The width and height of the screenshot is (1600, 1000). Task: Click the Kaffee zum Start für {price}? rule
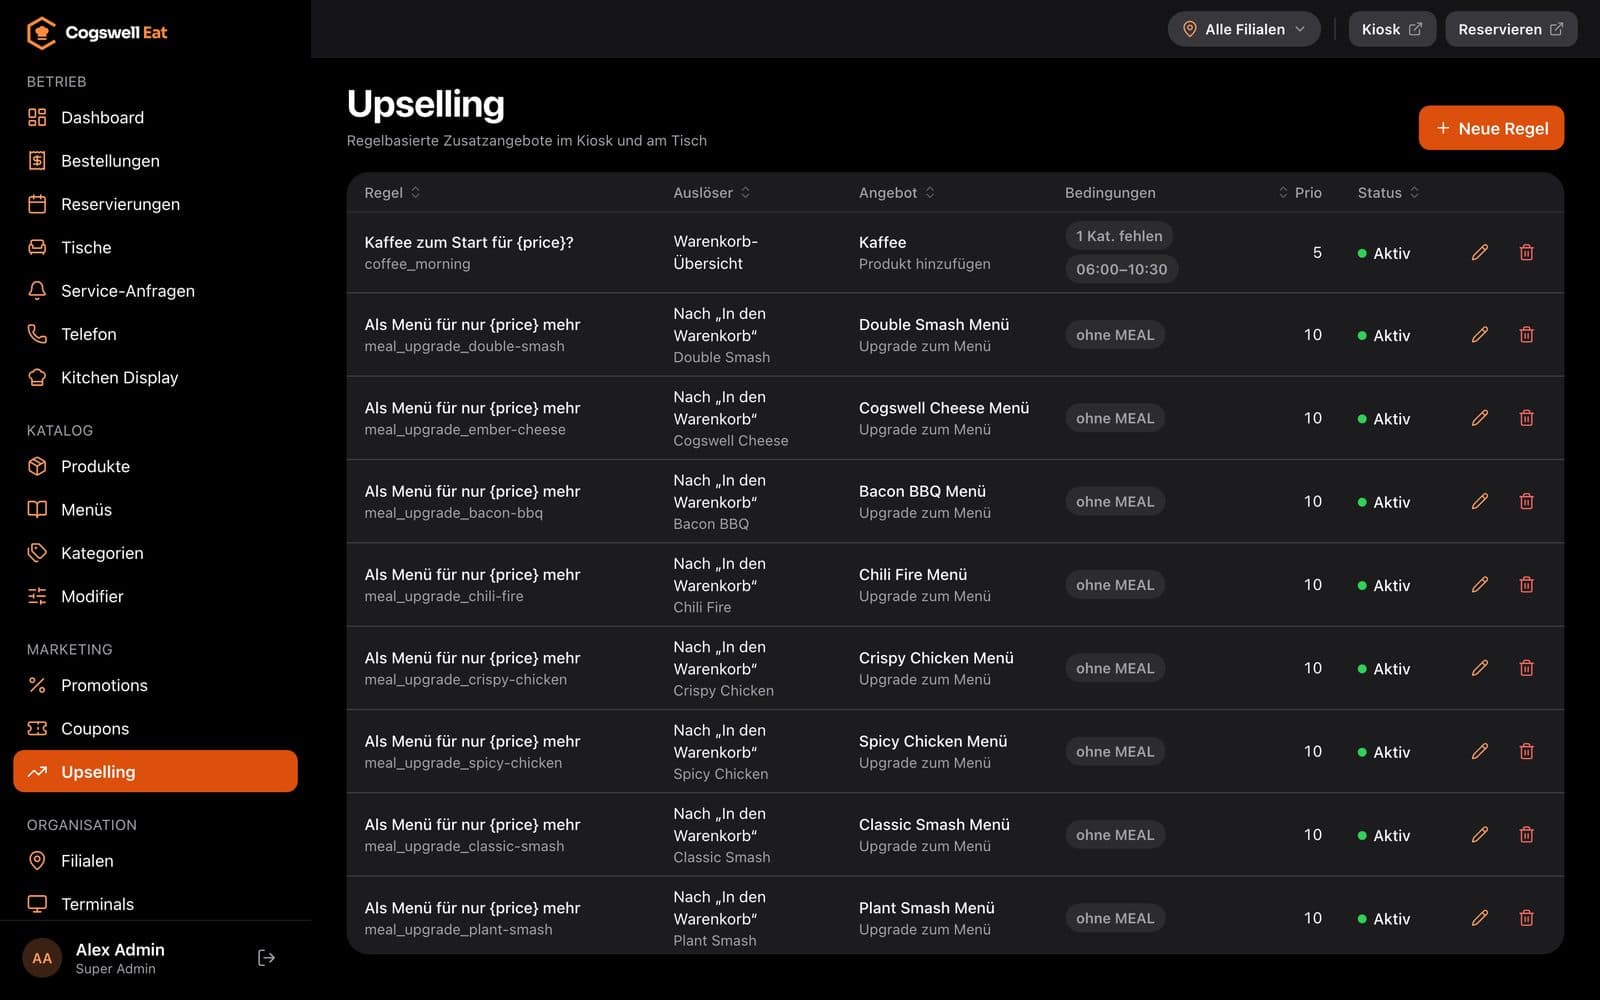pos(469,242)
